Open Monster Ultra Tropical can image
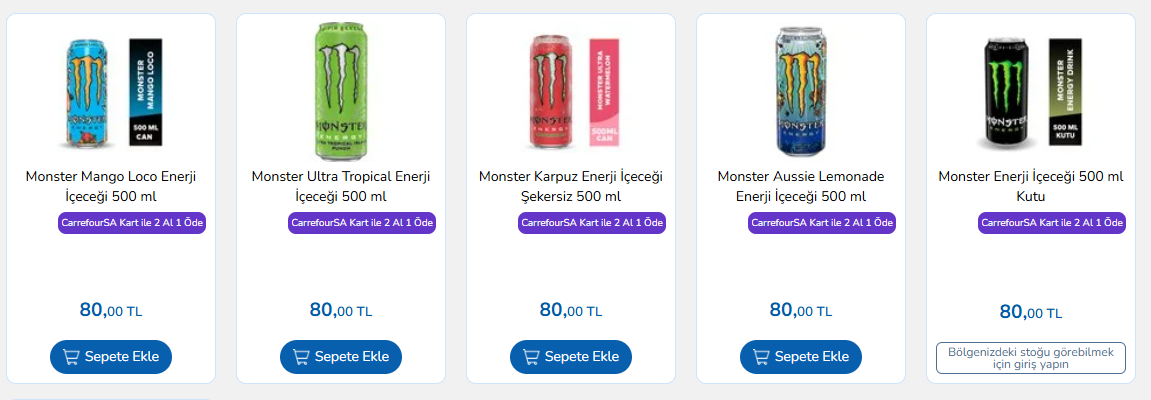The width and height of the screenshot is (1151, 400). (x=341, y=90)
